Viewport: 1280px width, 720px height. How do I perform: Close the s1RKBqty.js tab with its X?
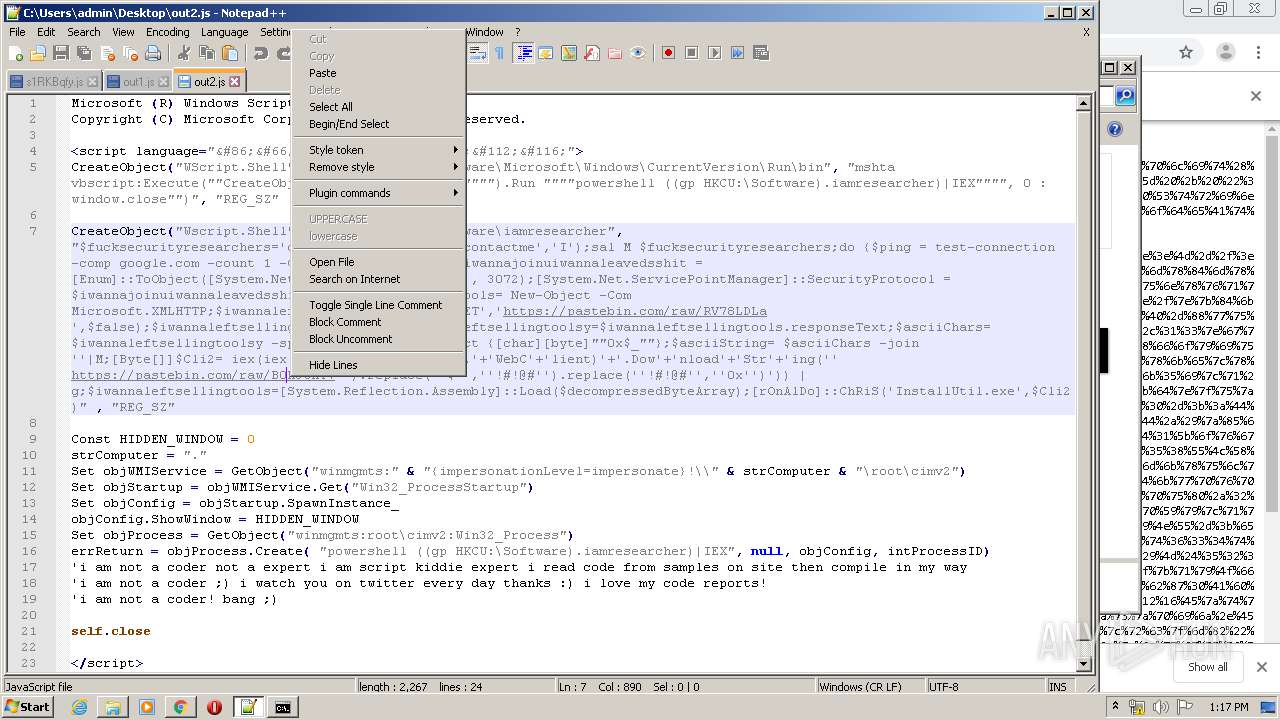(92, 82)
